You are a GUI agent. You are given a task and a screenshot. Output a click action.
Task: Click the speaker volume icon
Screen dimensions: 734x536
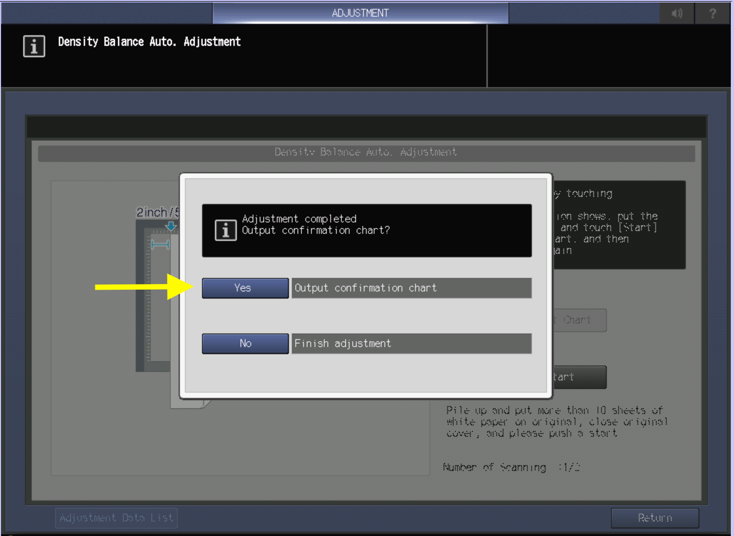(677, 13)
